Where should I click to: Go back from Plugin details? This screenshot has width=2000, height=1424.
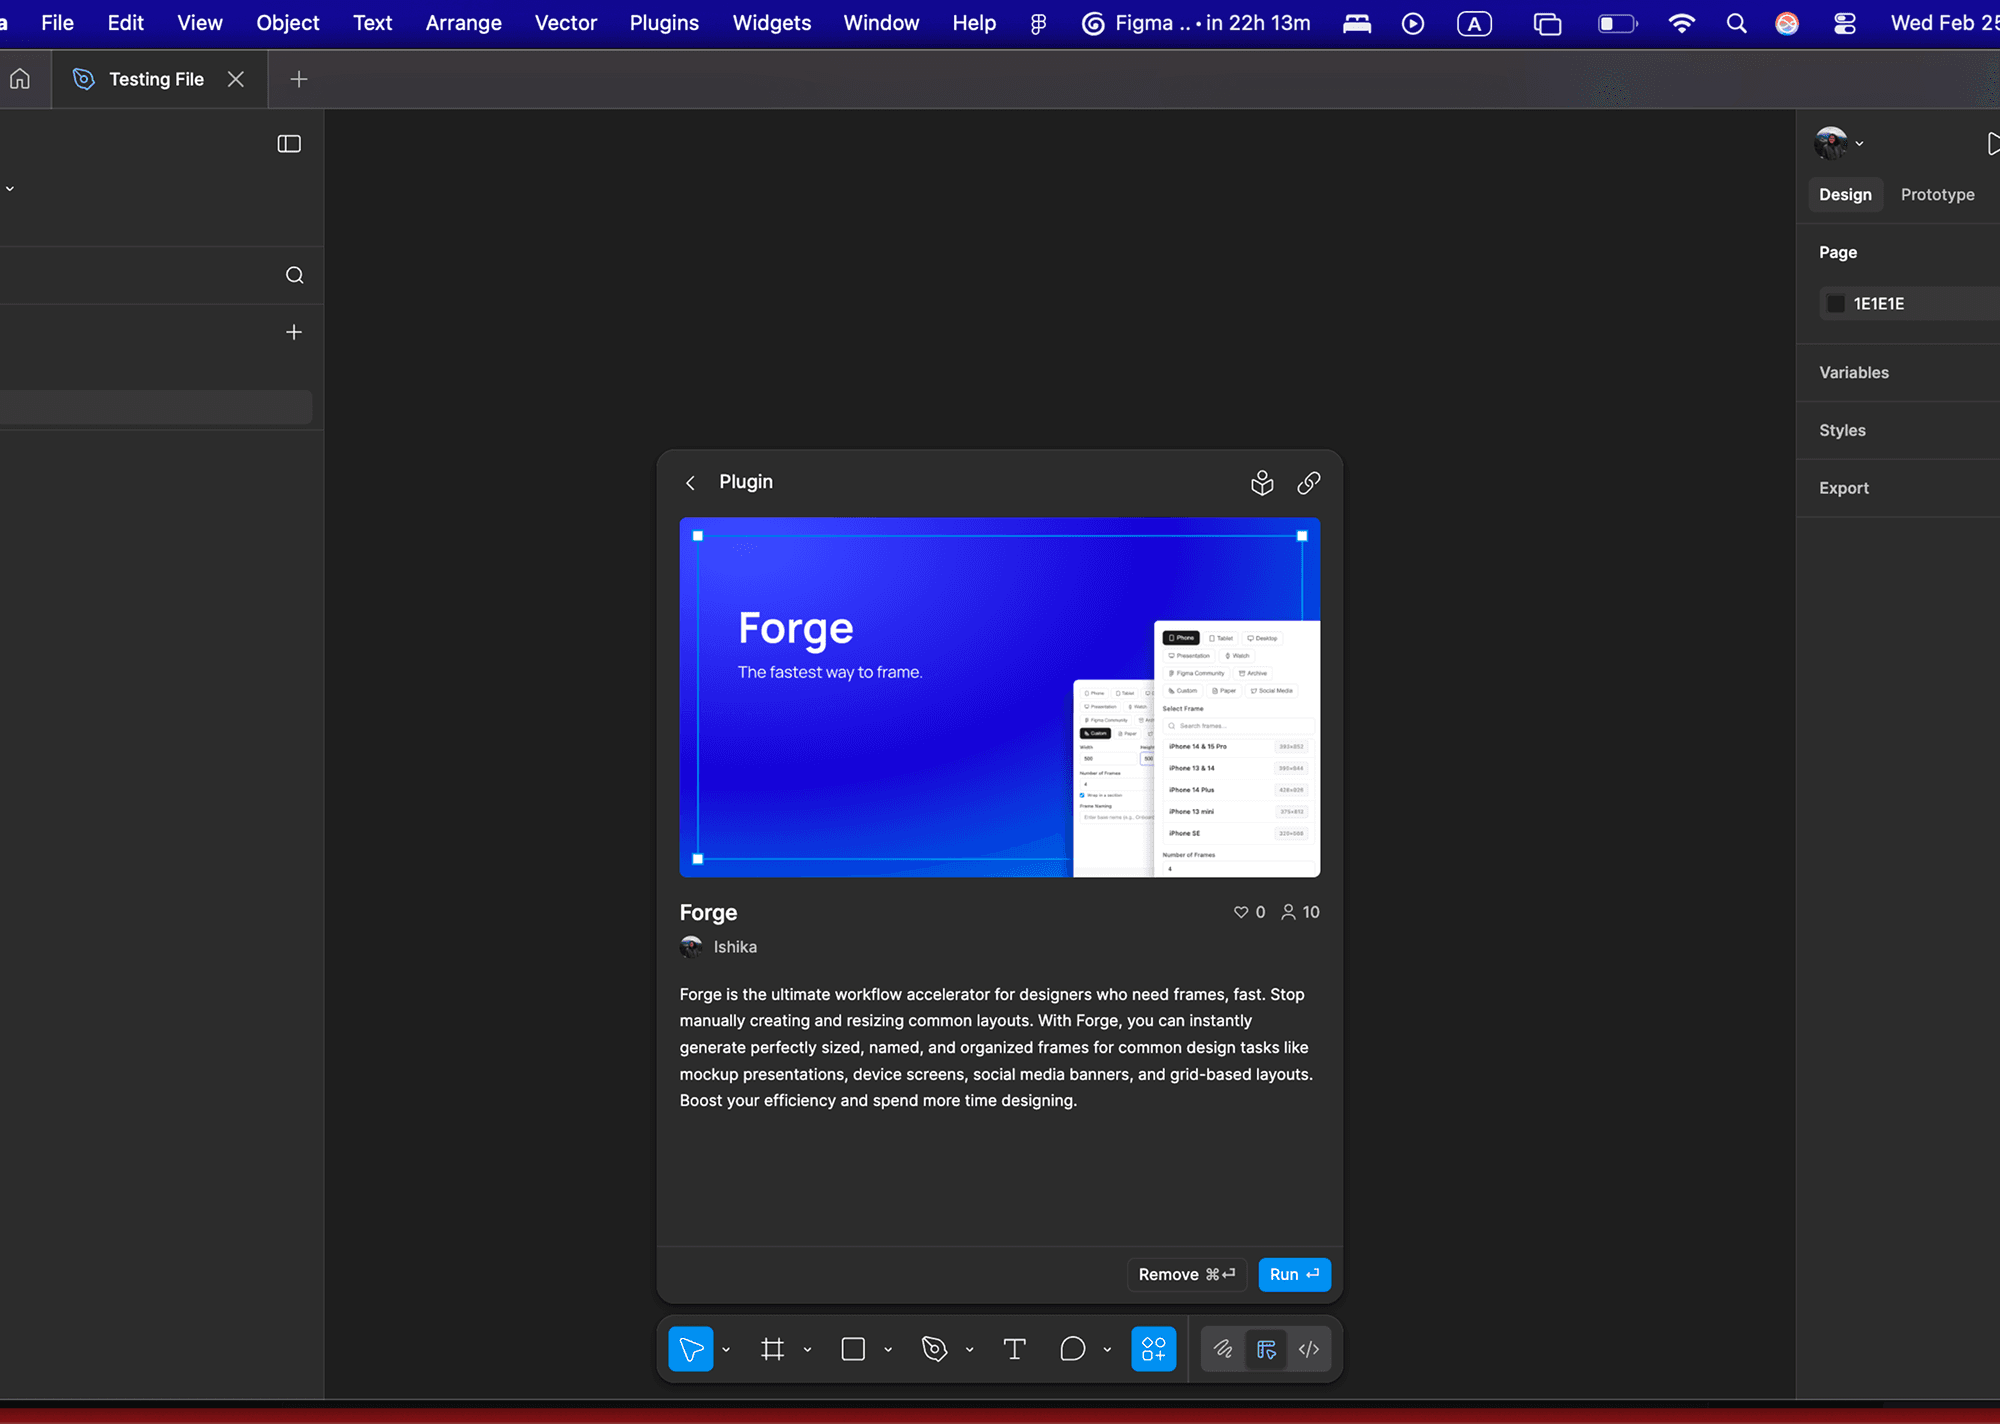690,483
